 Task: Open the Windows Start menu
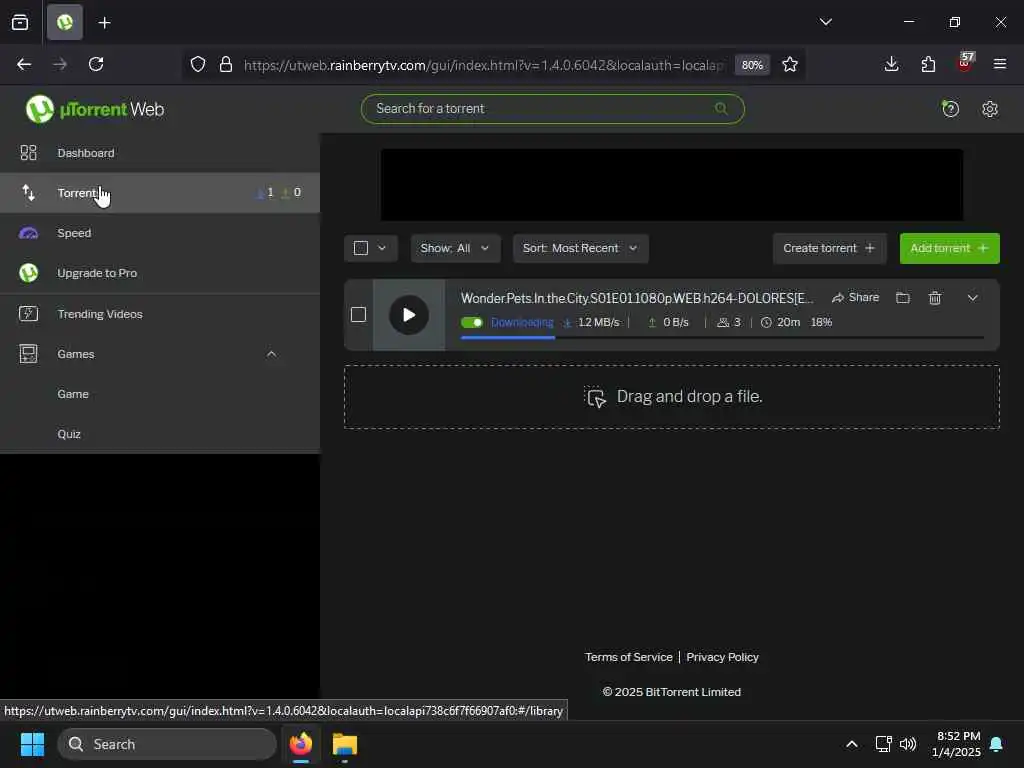pyautogui.click(x=32, y=744)
